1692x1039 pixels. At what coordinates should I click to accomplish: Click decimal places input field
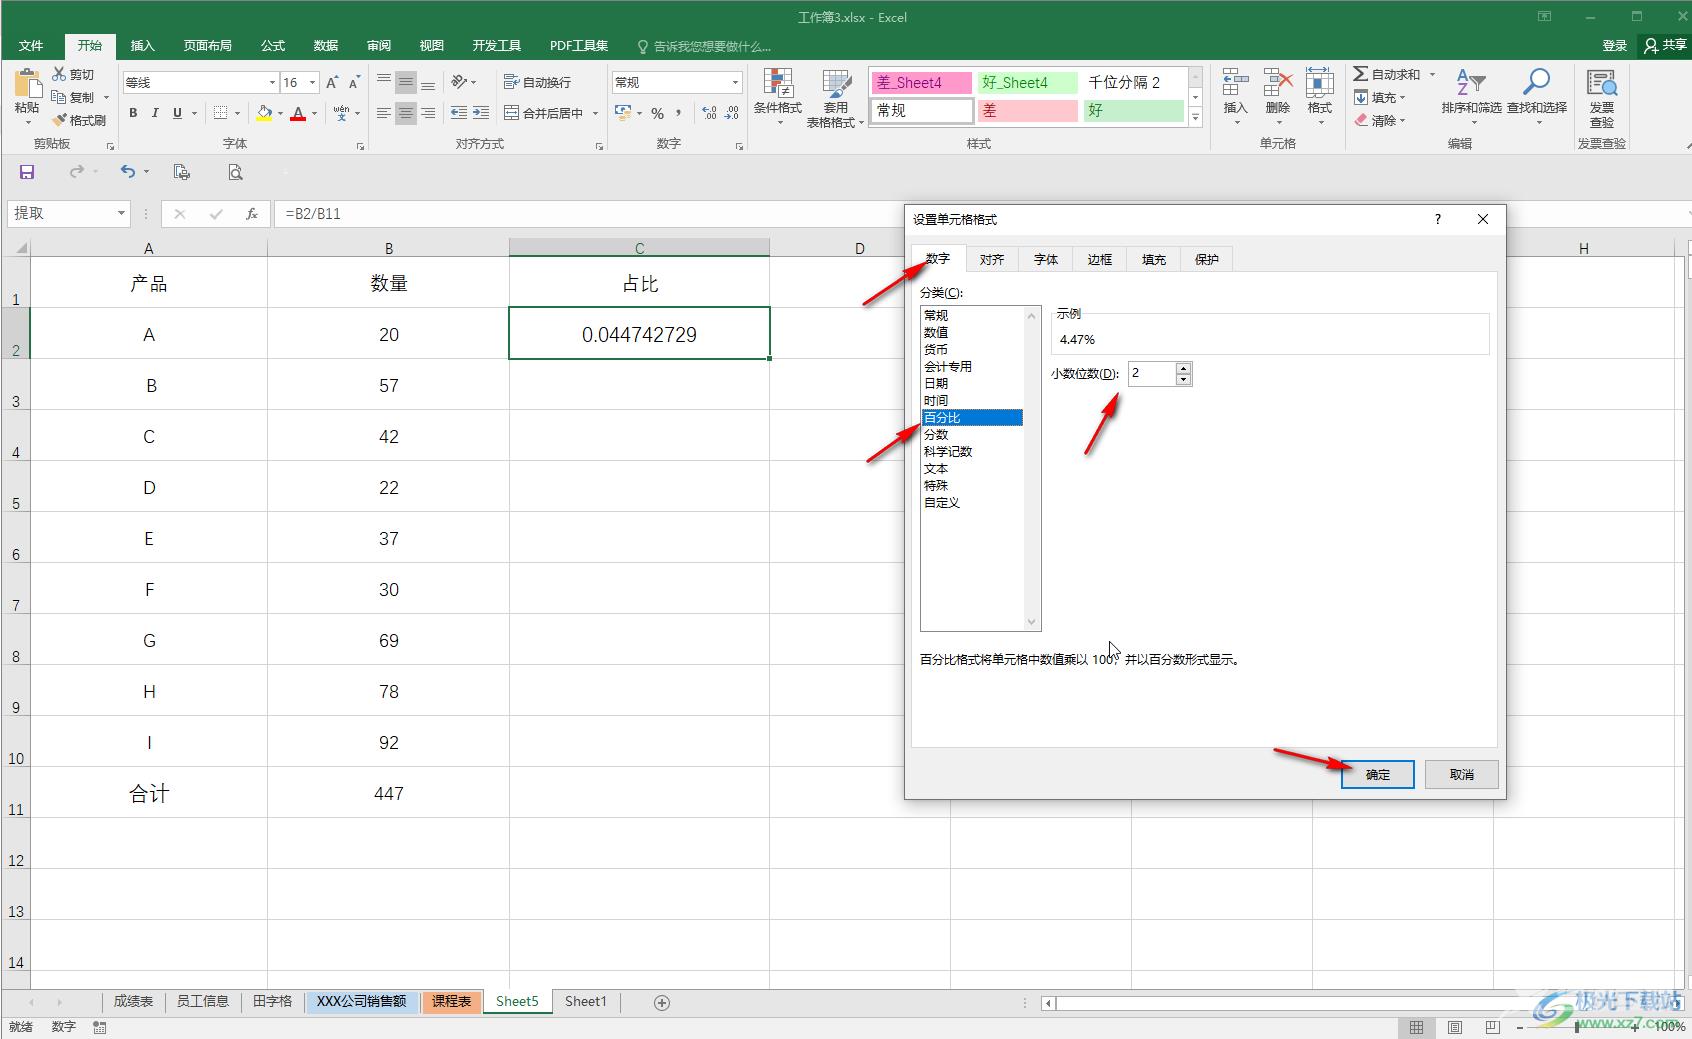pyautogui.click(x=1152, y=373)
